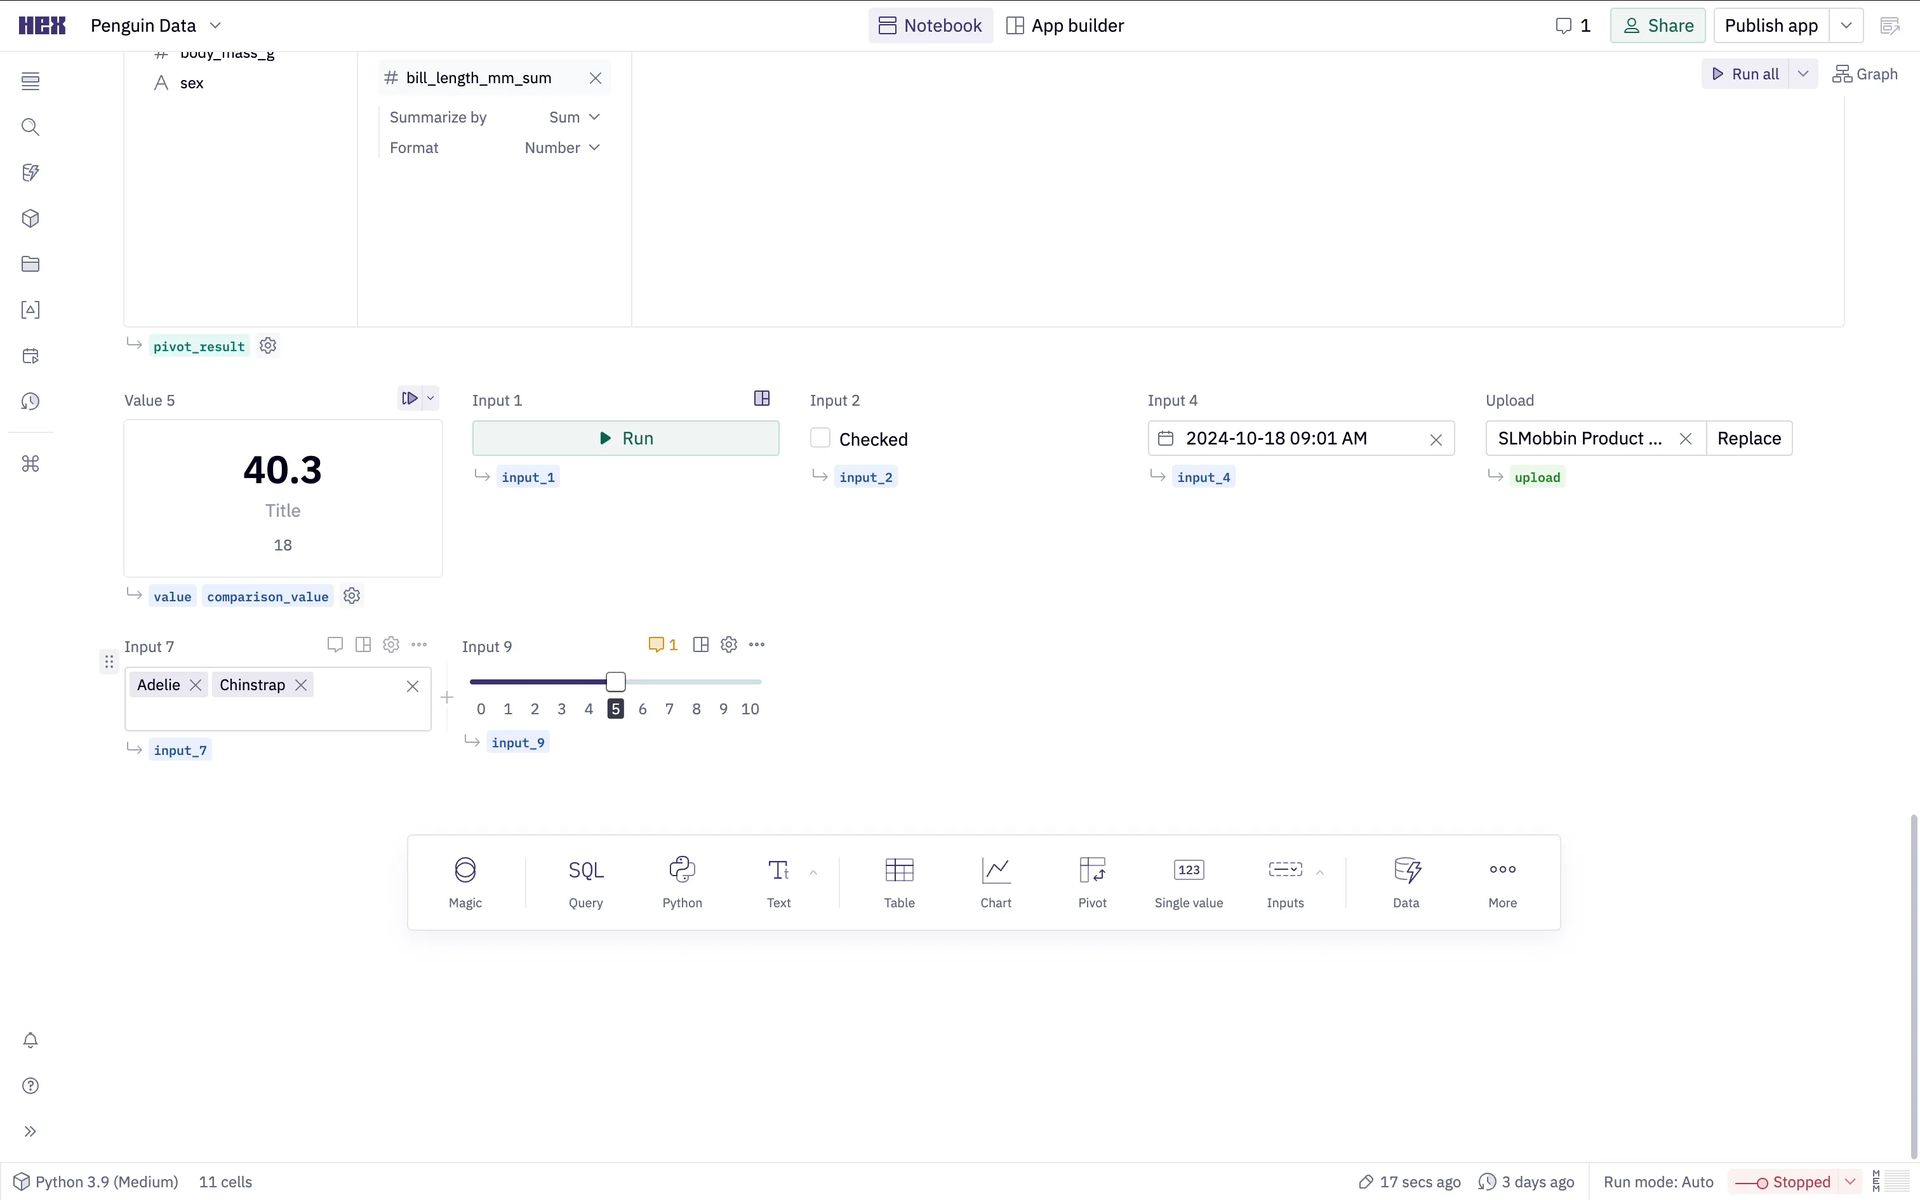
Task: Remove the Chinstrap tag from Input 7
Action: pyautogui.click(x=301, y=685)
